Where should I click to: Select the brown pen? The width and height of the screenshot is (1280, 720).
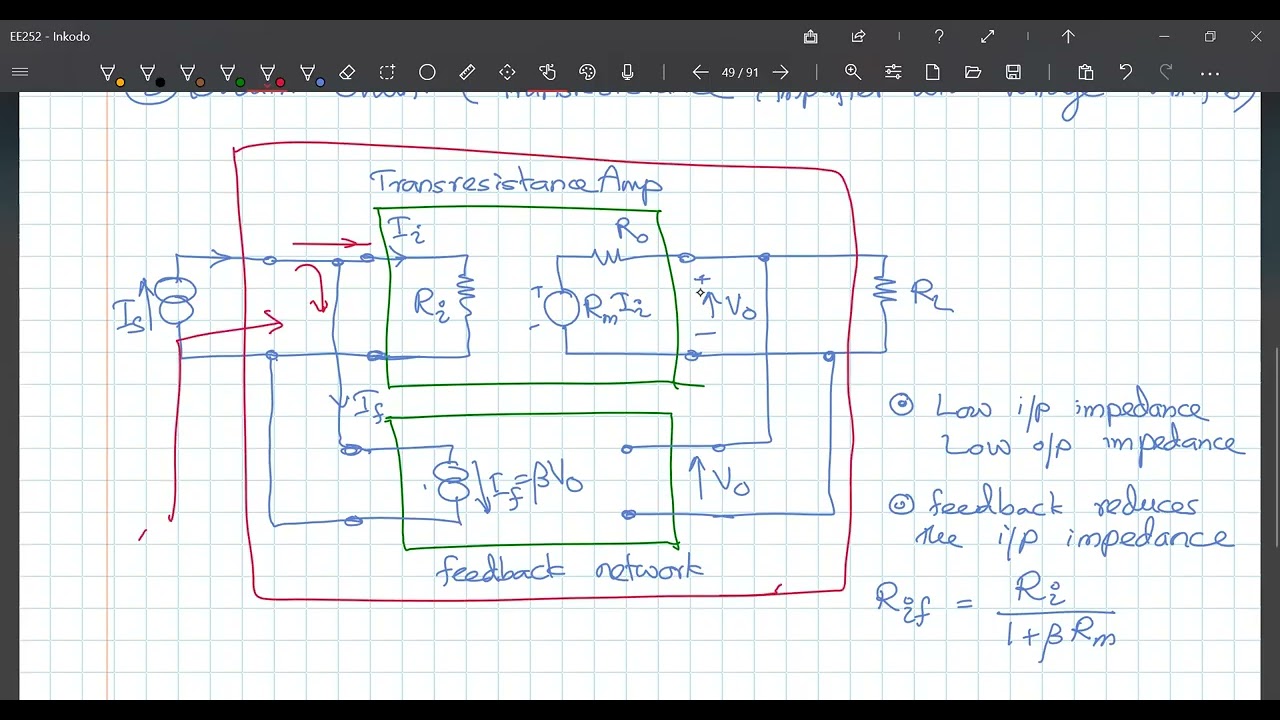pyautogui.click(x=189, y=73)
